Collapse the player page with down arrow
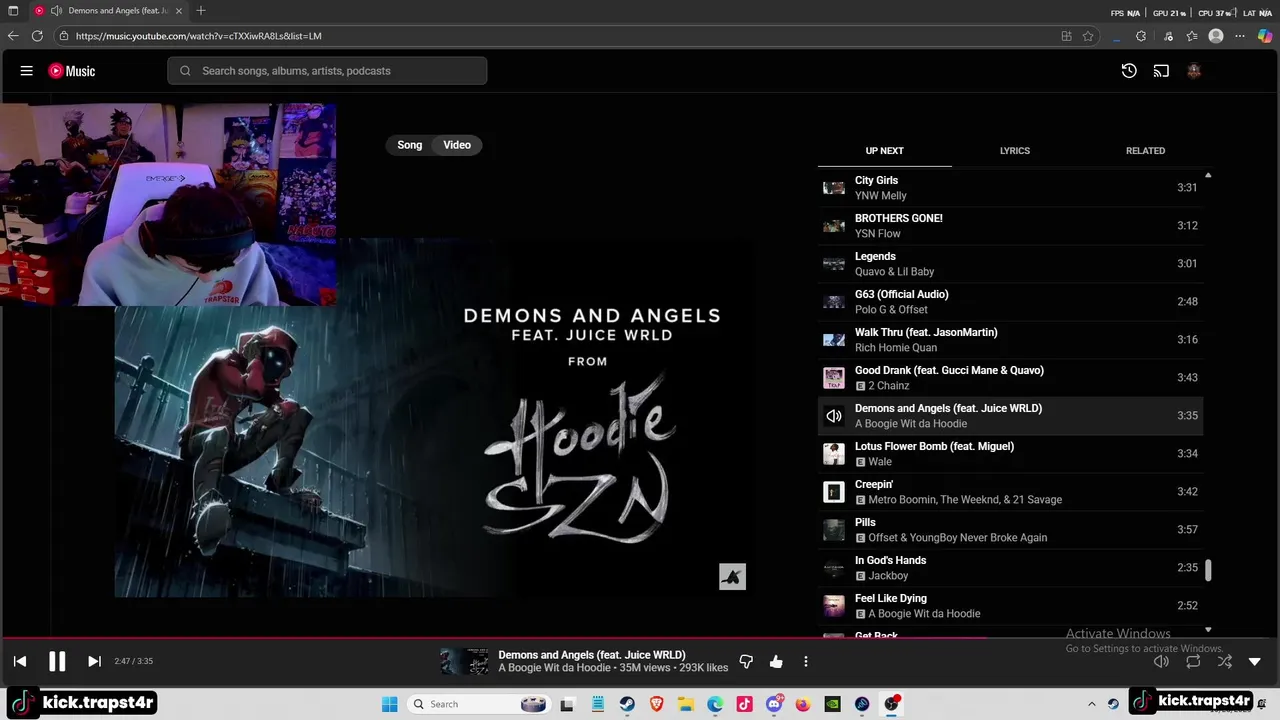The height and width of the screenshot is (720, 1280). pos(1255,661)
